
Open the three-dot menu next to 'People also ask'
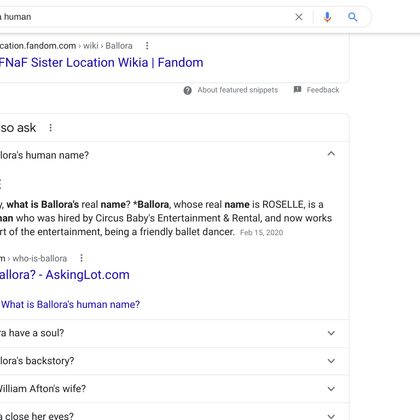pyautogui.click(x=50, y=128)
